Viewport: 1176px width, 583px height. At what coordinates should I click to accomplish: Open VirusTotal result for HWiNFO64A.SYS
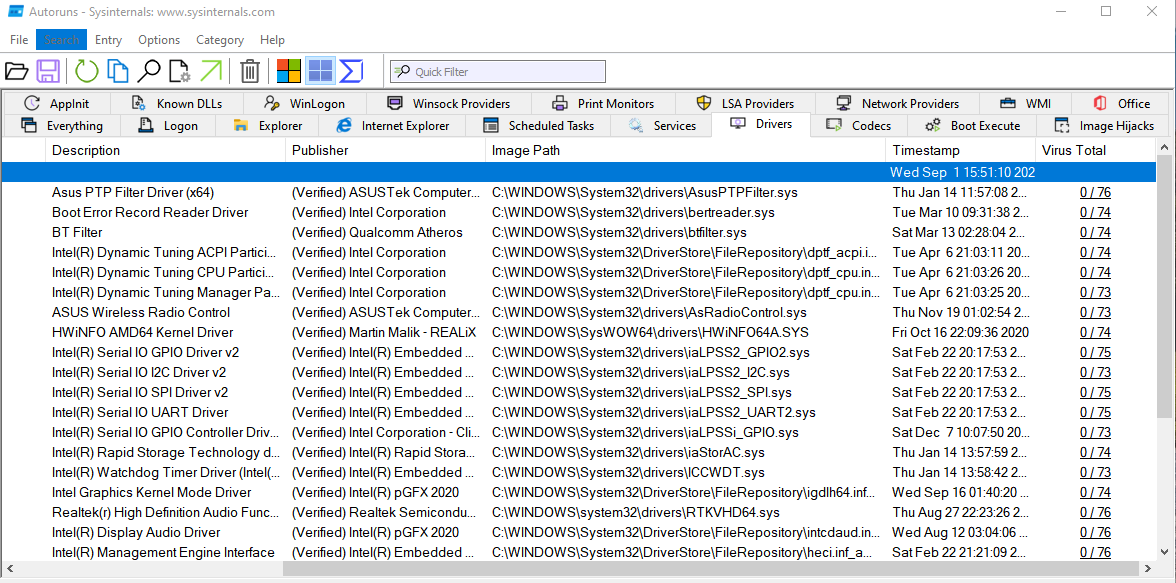pyautogui.click(x=1095, y=332)
